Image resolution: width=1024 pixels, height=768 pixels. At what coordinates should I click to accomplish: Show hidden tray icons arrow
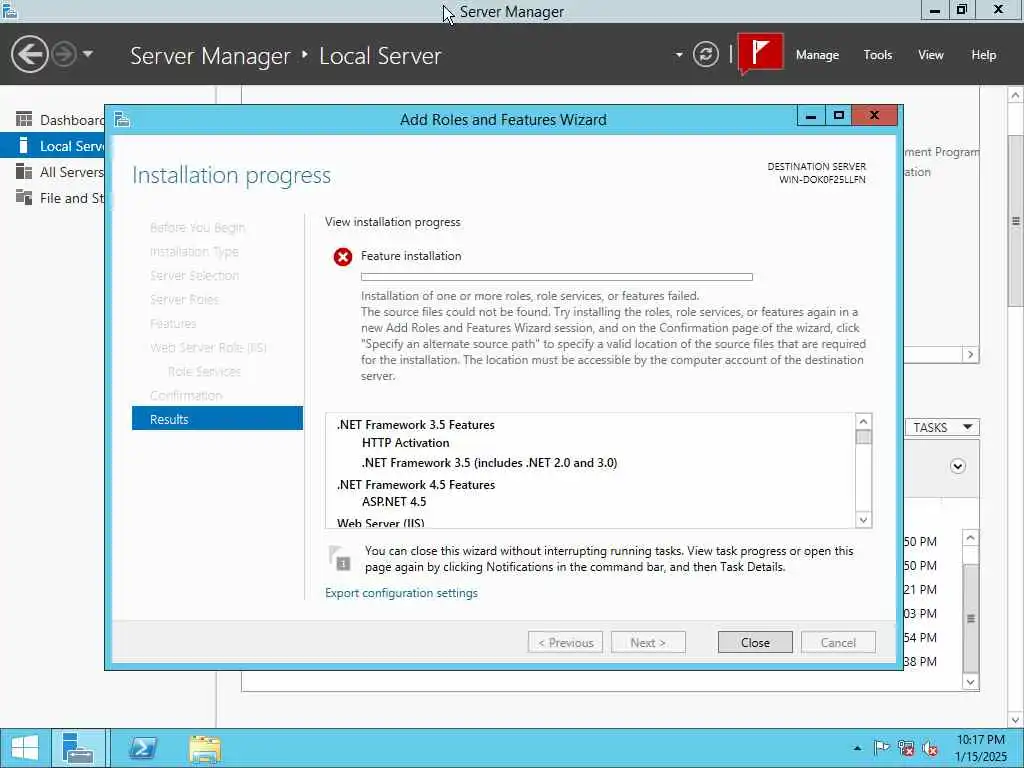(x=857, y=748)
